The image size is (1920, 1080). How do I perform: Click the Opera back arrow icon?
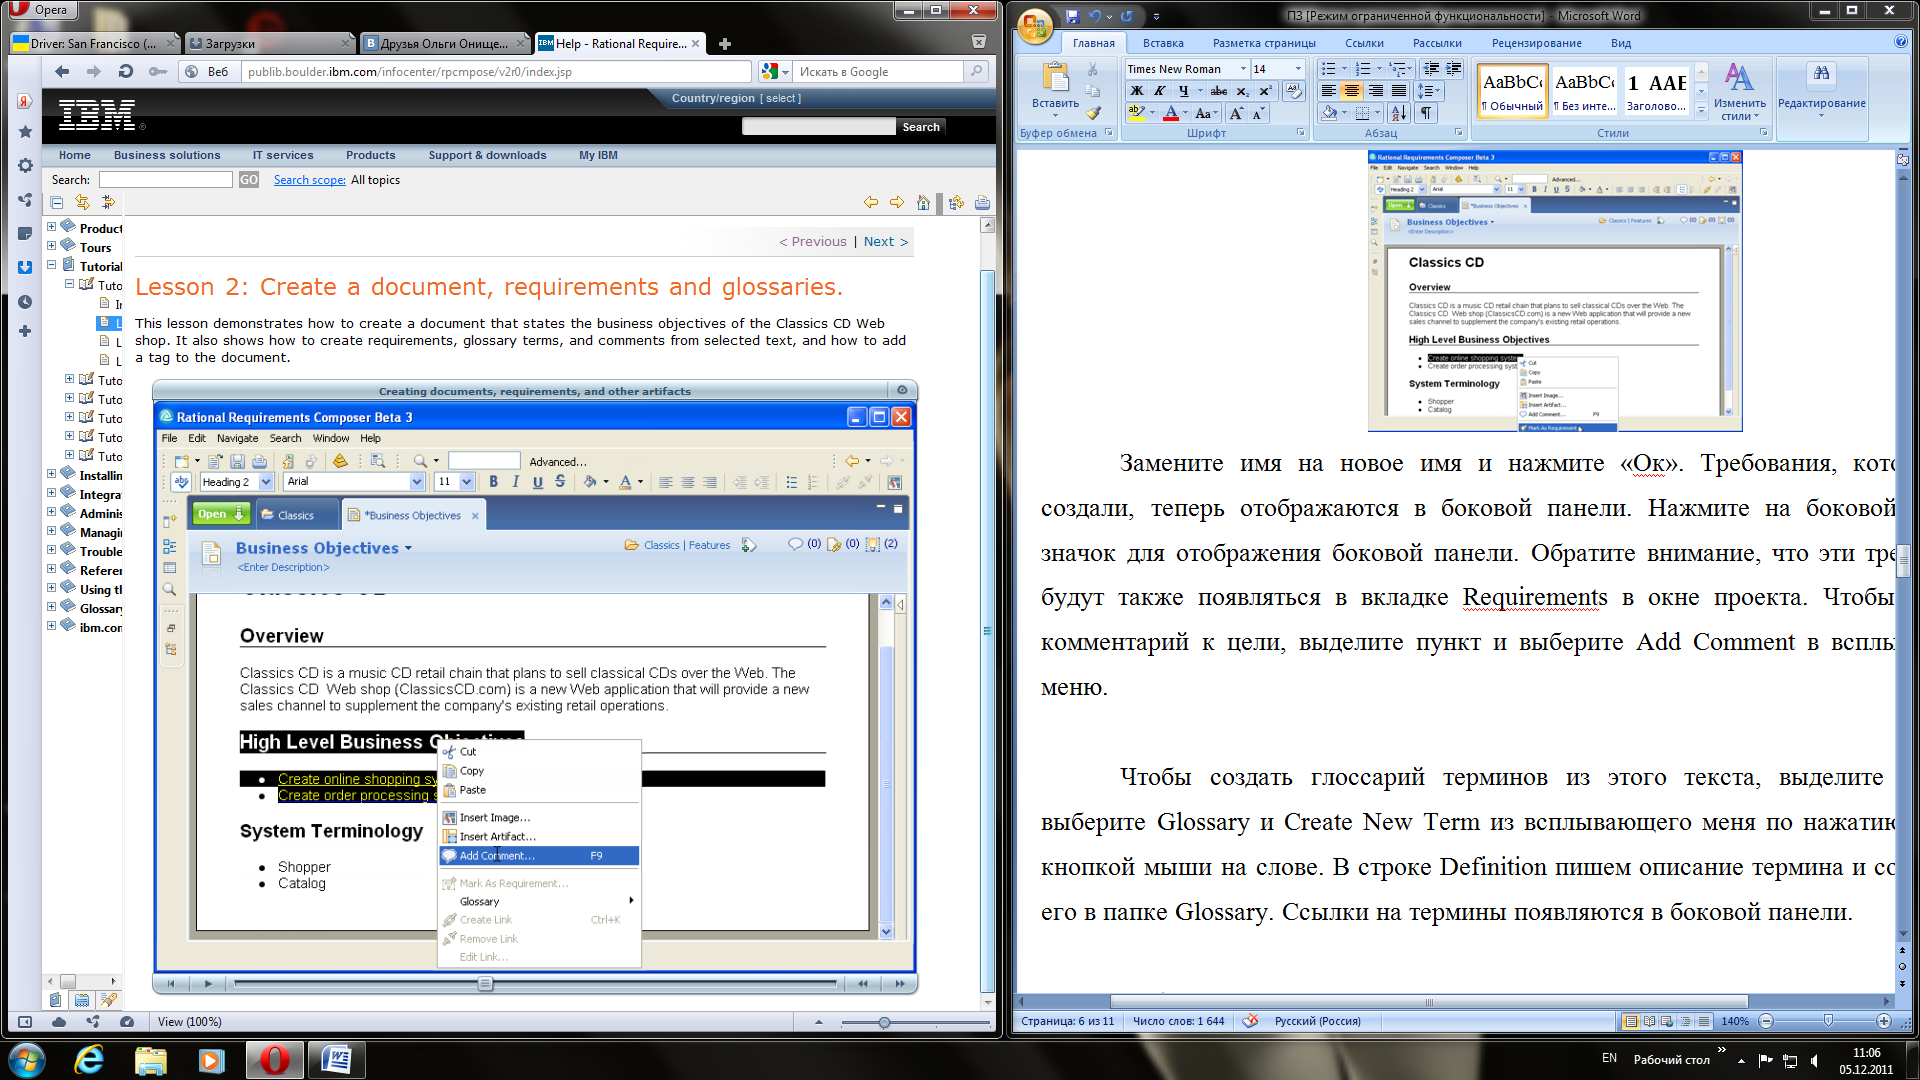(62, 71)
